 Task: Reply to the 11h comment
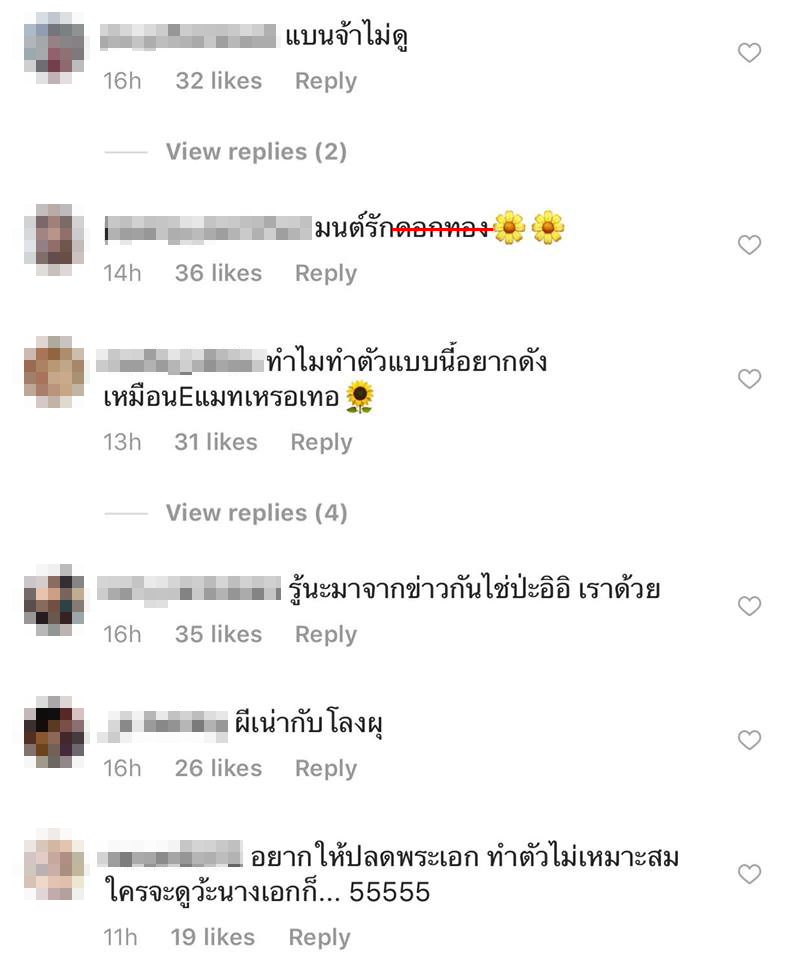tap(320, 937)
